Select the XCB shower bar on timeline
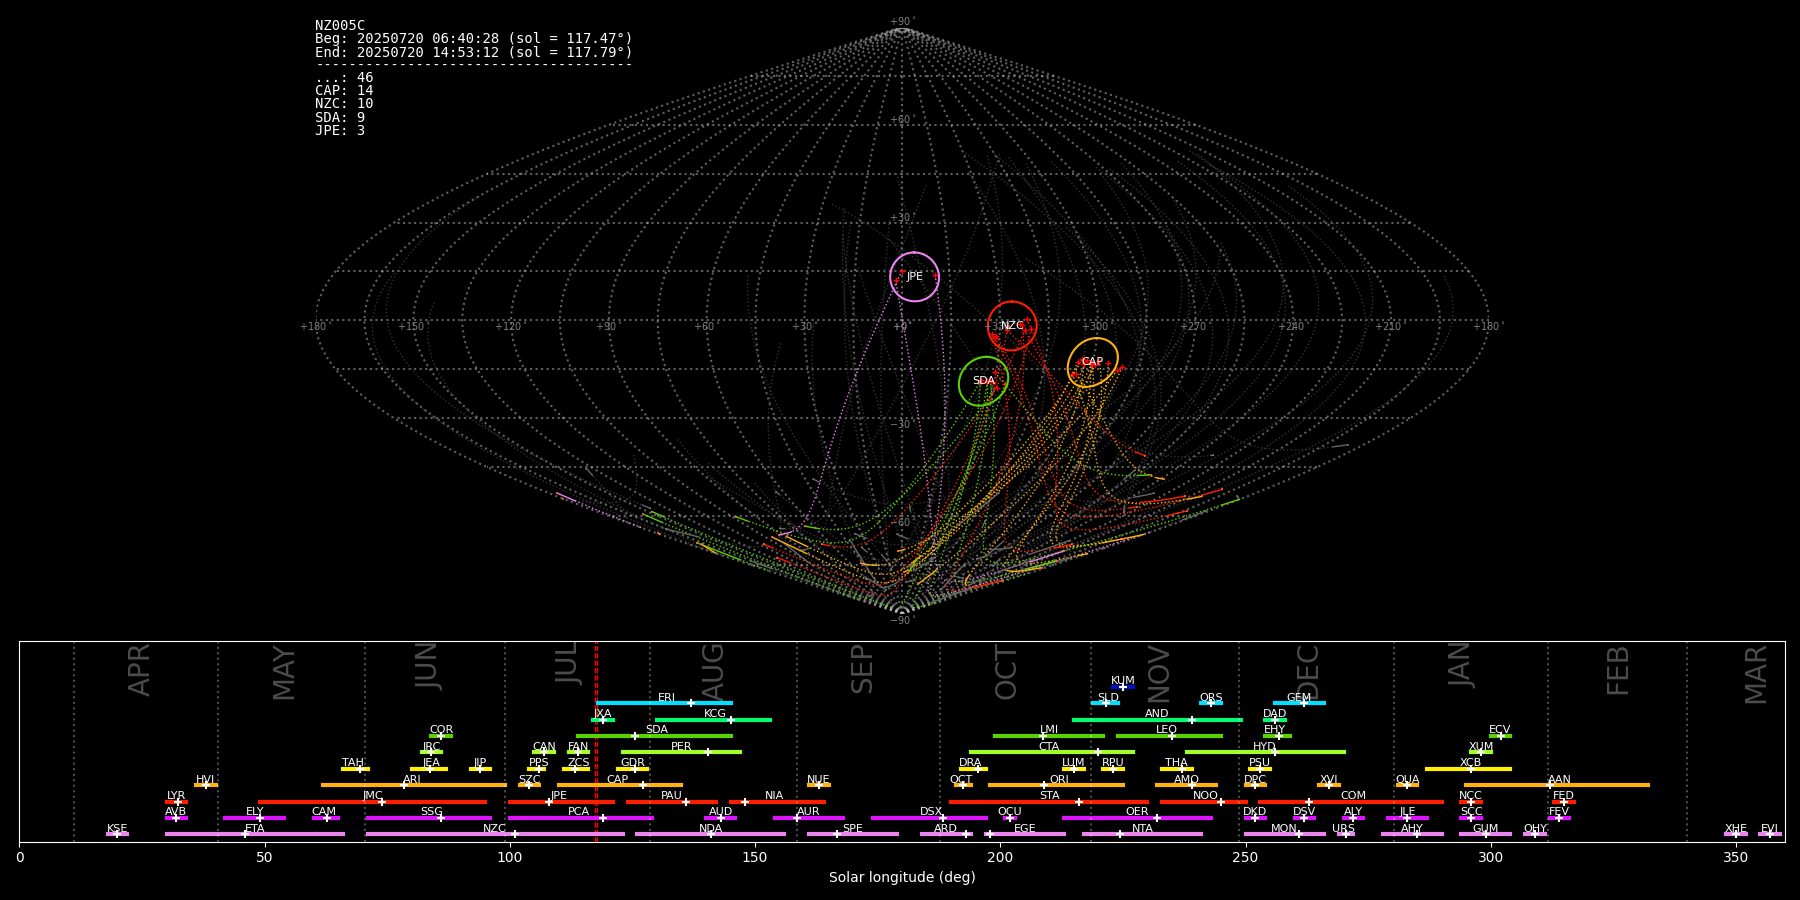This screenshot has height=900, width=1800. [1468, 769]
